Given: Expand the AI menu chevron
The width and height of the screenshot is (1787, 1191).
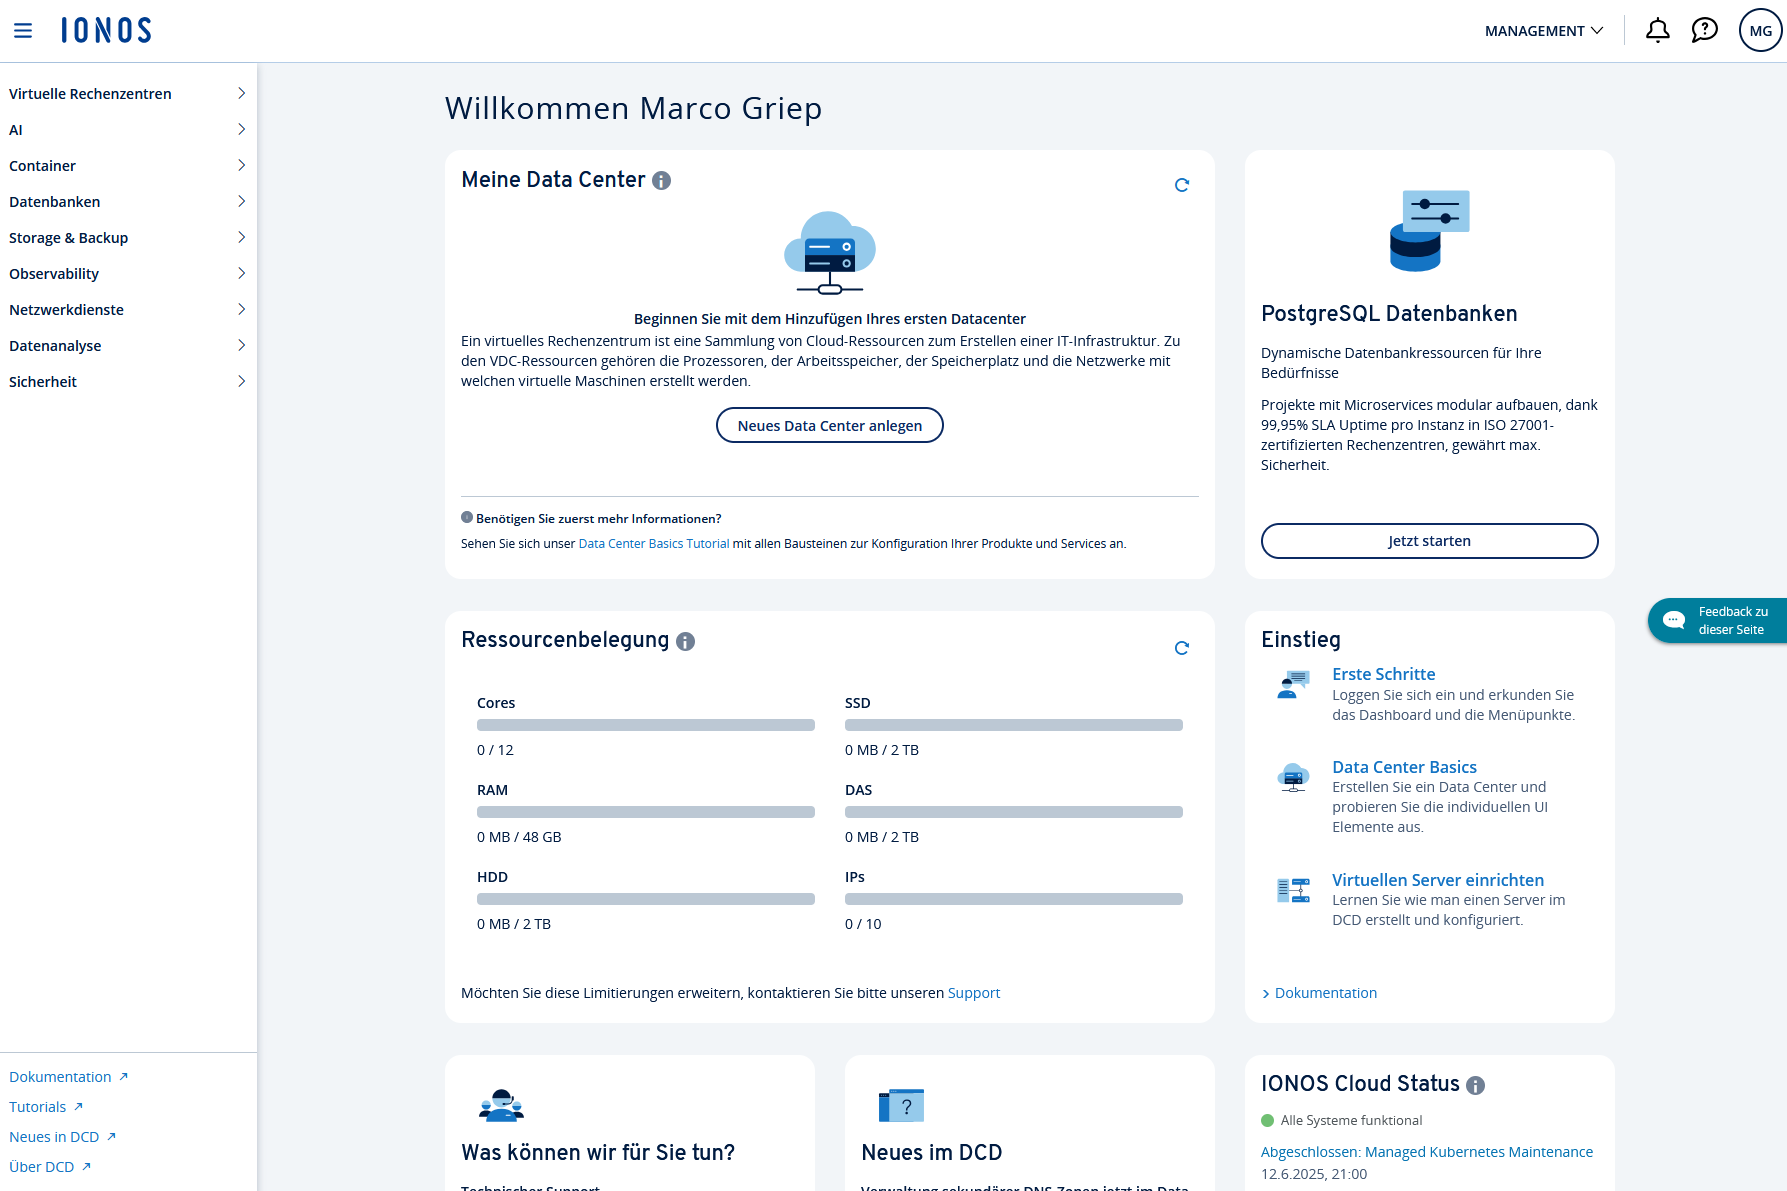Looking at the screenshot, I should coord(241,130).
